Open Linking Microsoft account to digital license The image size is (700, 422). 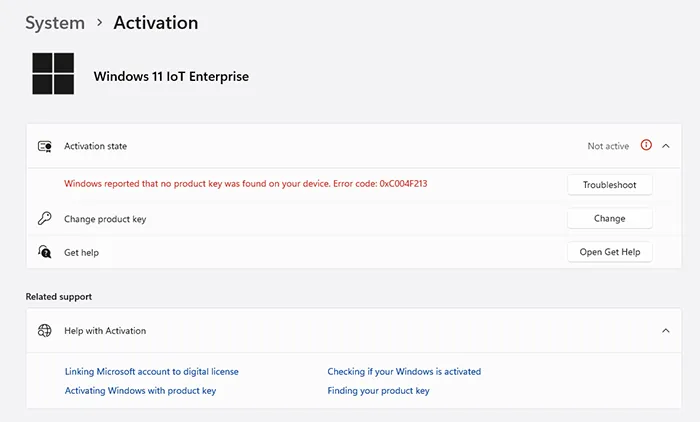[152, 372]
